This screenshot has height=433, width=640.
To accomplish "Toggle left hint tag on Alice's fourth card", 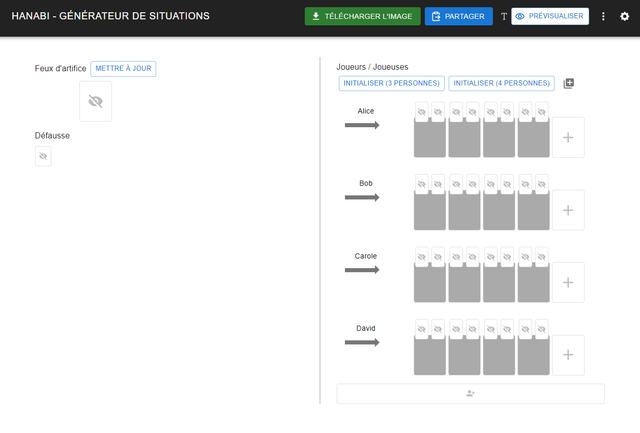I will 525,112.
